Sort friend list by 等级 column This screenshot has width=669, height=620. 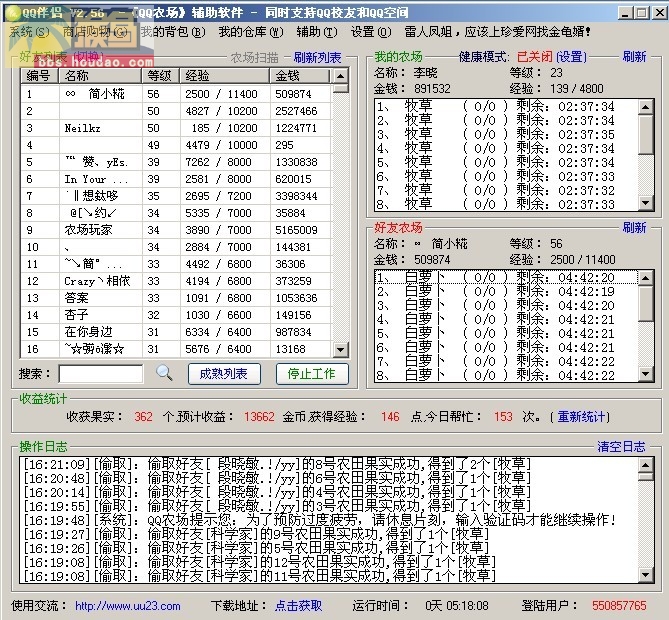pos(161,76)
